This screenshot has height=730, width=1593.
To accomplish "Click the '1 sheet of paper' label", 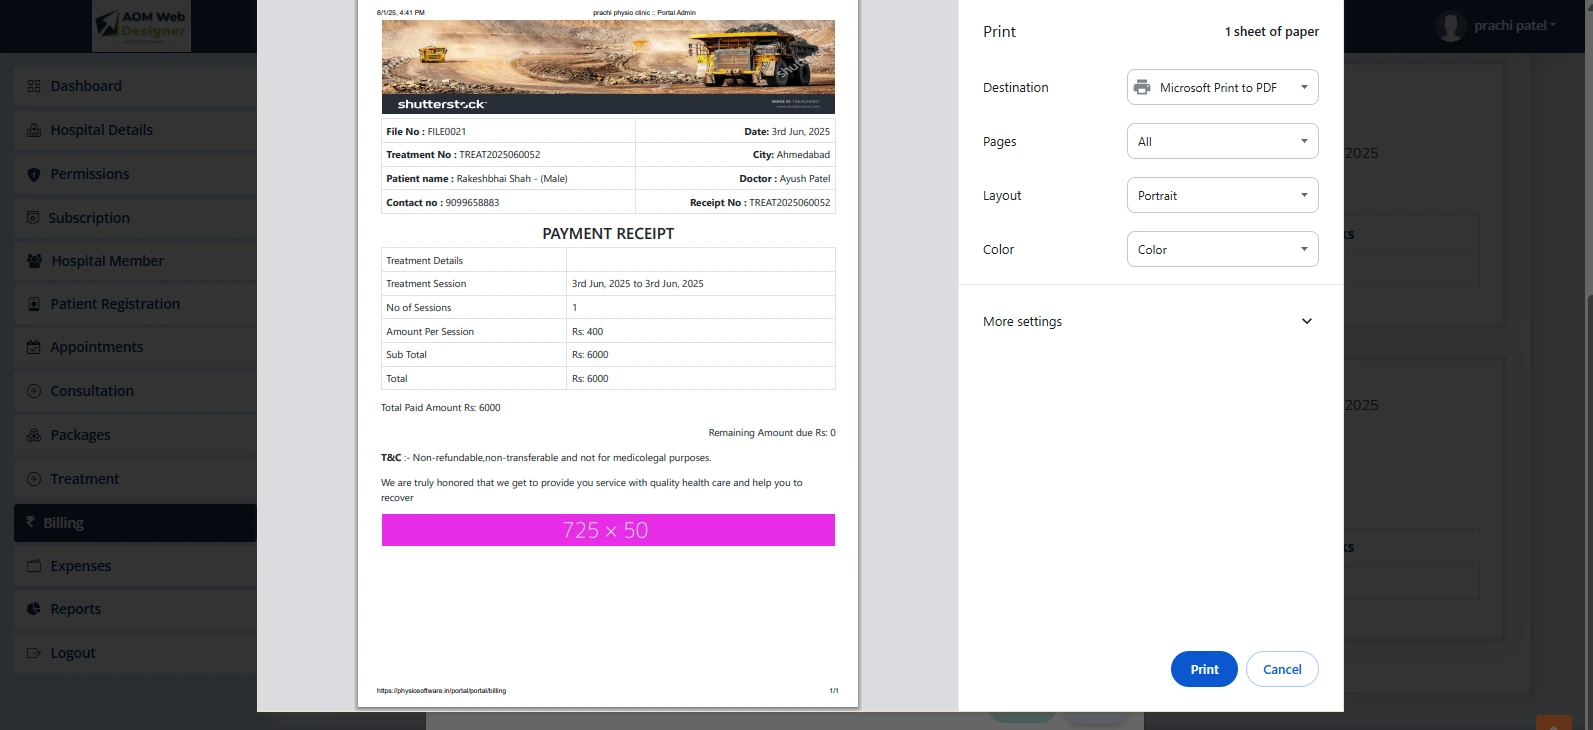I will tap(1272, 32).
